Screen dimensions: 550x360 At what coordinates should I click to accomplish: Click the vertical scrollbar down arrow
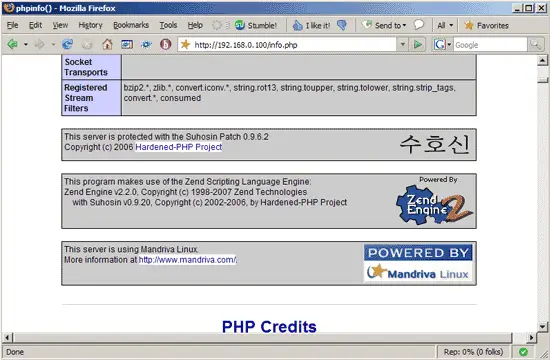click(x=542, y=327)
